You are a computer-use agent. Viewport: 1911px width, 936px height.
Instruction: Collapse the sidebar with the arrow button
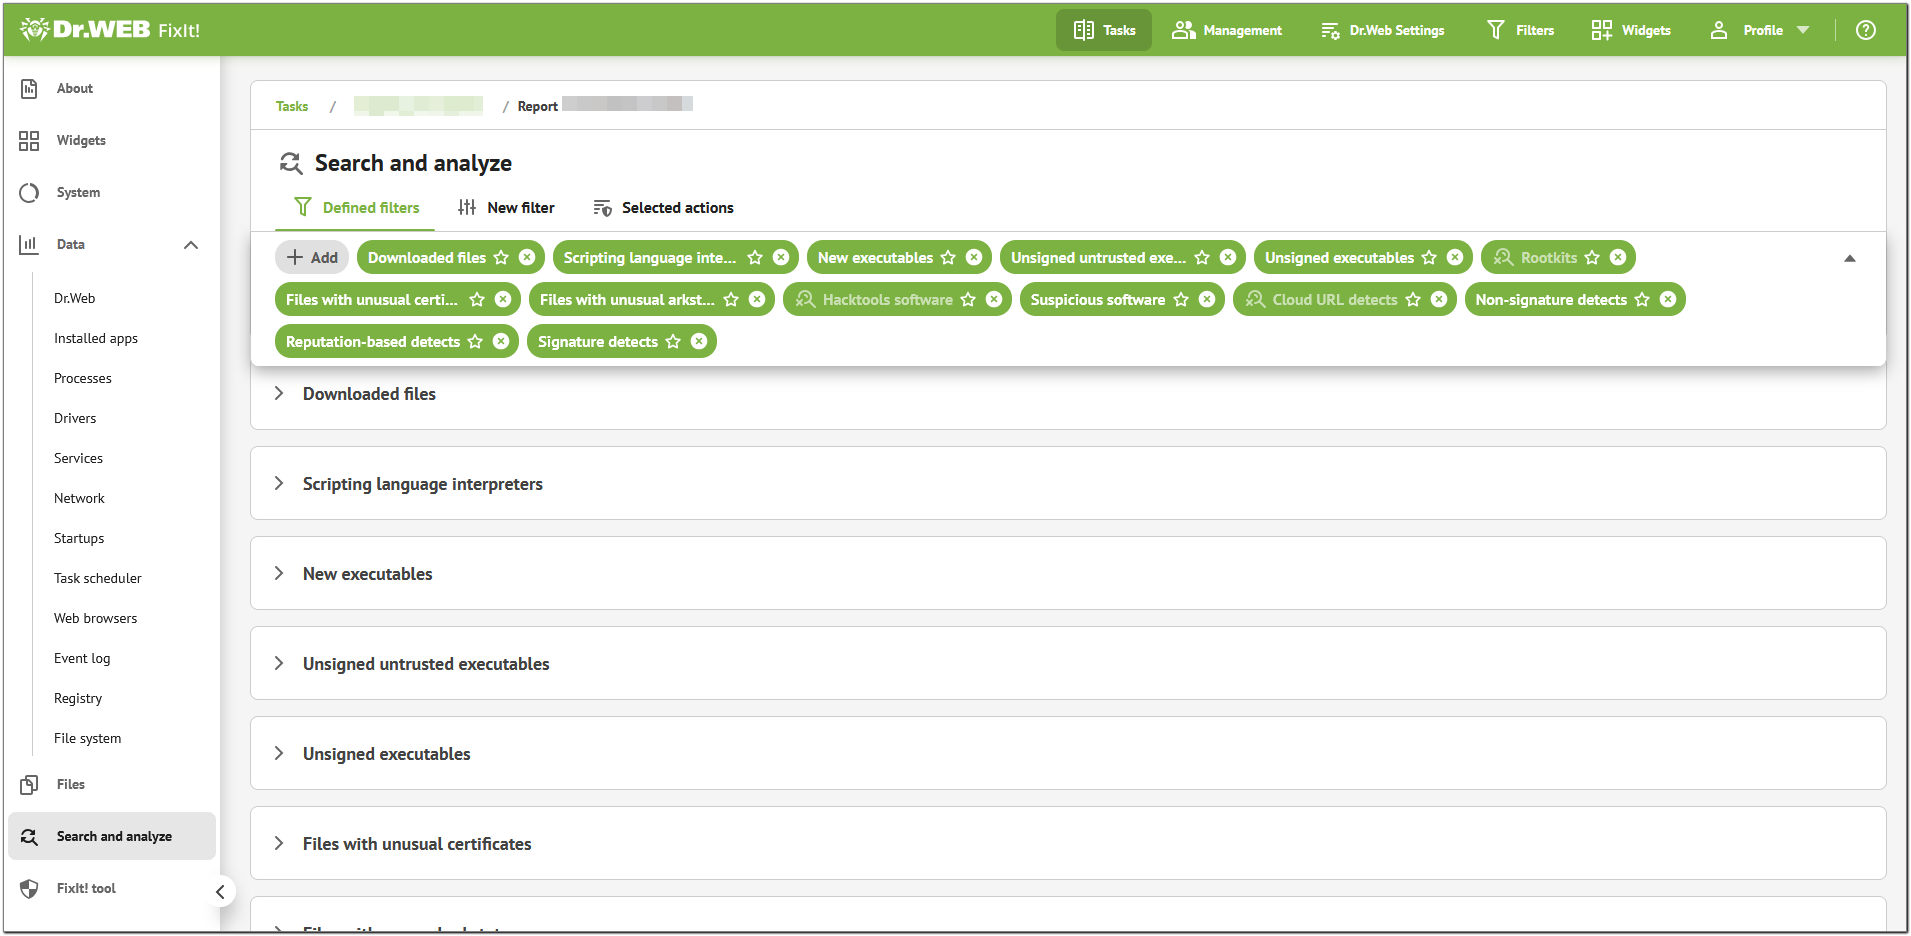[220, 891]
